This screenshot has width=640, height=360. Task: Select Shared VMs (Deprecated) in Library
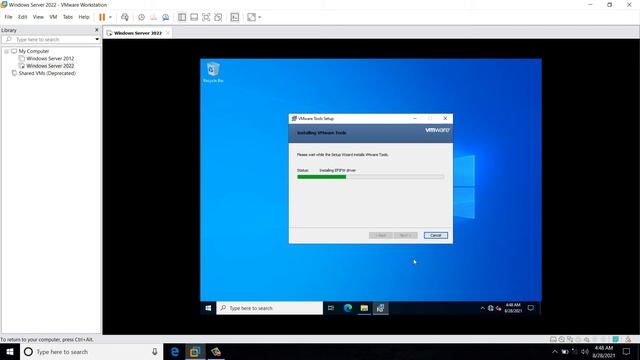pyautogui.click(x=47, y=73)
